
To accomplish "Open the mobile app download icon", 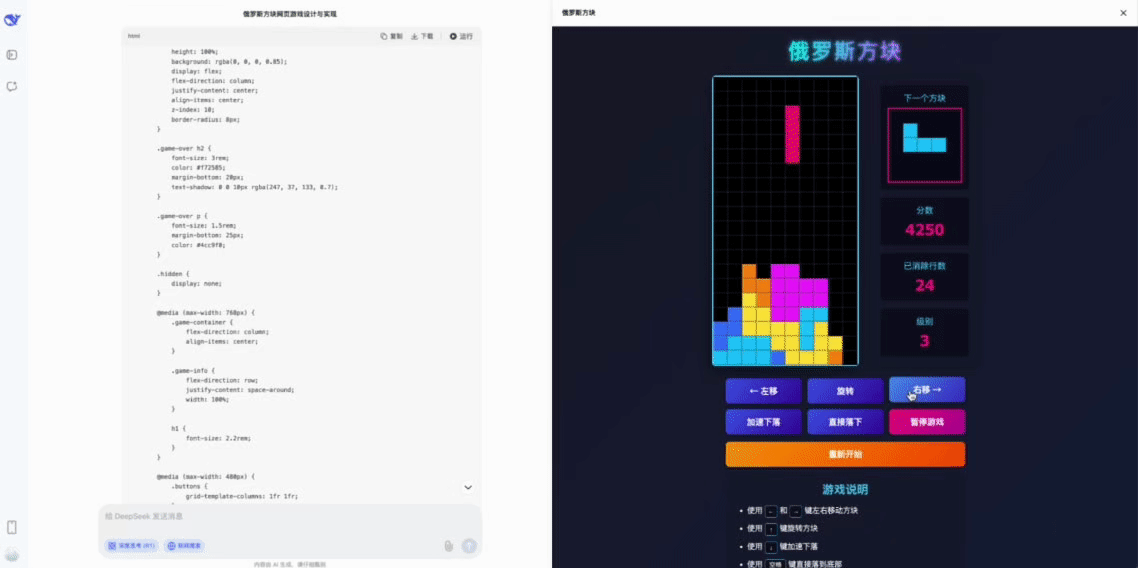I will pos(12,527).
